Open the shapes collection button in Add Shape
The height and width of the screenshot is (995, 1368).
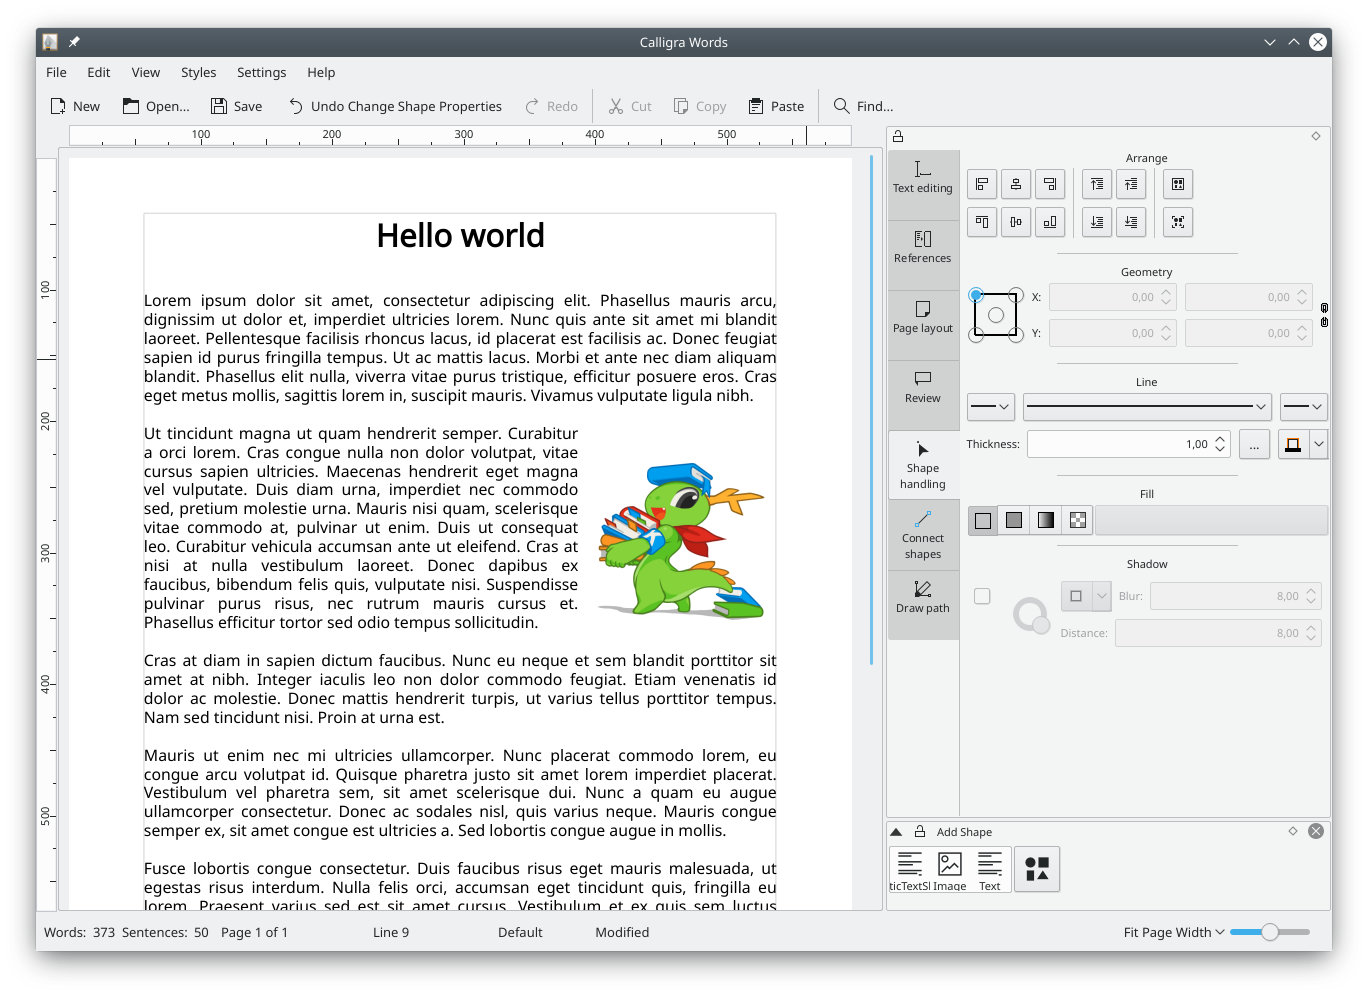(x=1036, y=869)
